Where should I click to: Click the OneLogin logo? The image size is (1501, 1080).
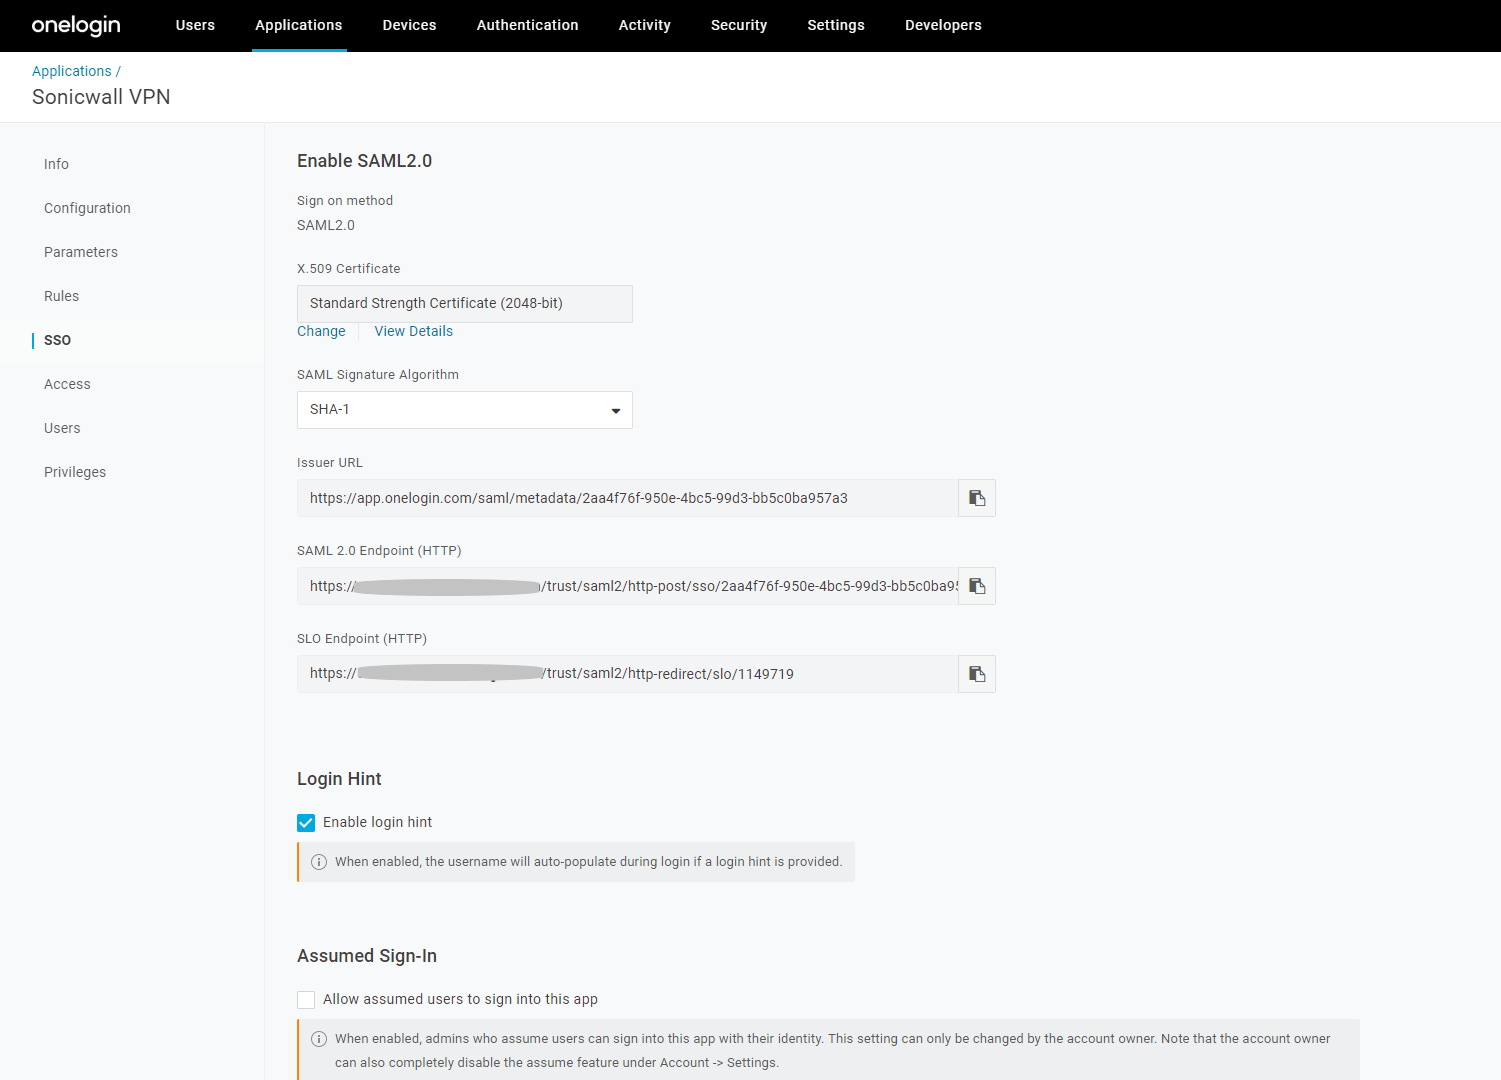pyautogui.click(x=76, y=25)
